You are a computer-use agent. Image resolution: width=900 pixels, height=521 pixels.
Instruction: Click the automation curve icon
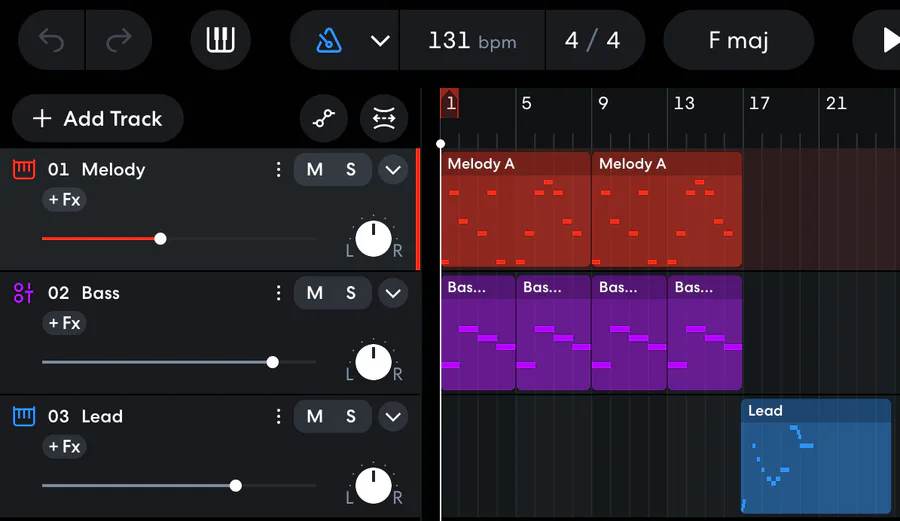click(324, 119)
